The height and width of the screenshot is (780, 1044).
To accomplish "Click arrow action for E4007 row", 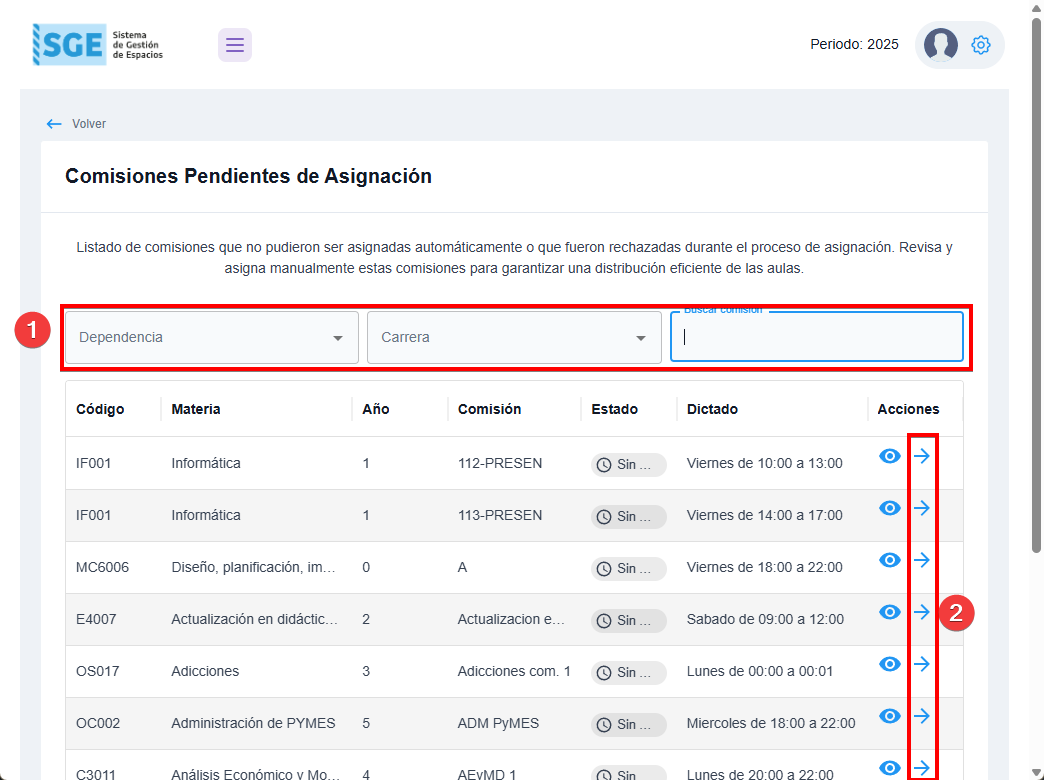I will coord(921,612).
